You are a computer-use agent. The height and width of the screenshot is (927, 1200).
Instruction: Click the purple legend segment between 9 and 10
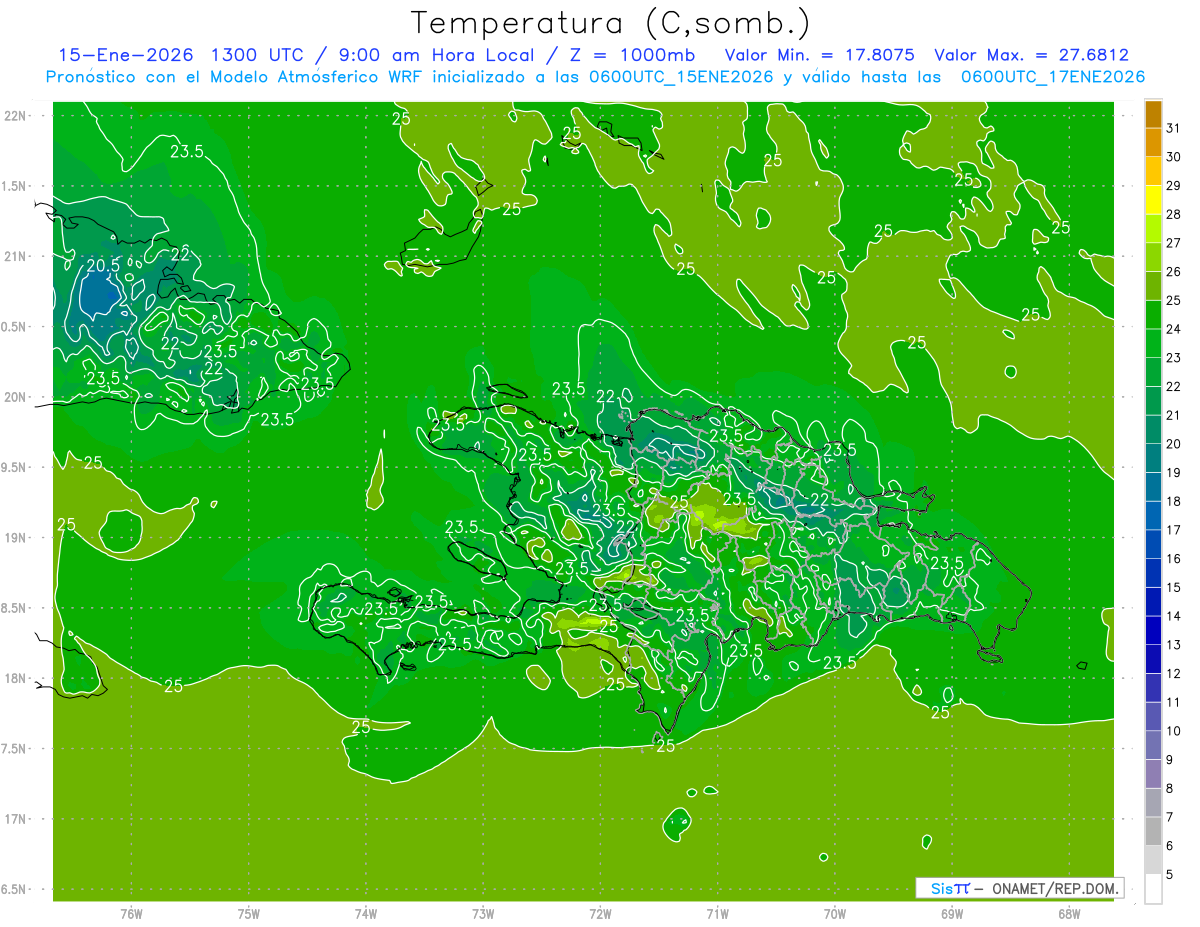(1153, 746)
